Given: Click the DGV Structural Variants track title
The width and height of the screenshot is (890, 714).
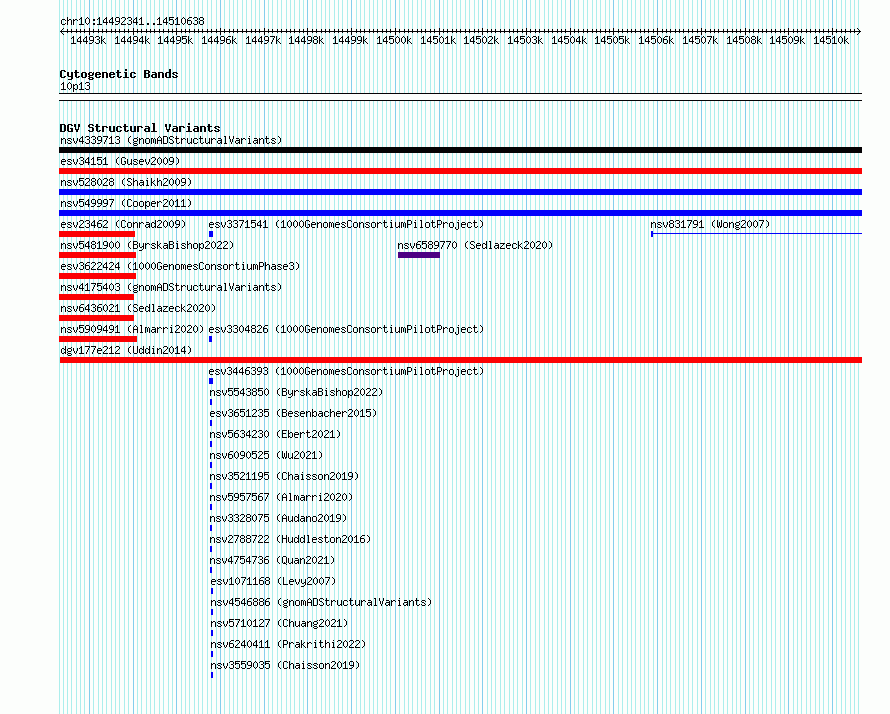Looking at the screenshot, I should pyautogui.click(x=140, y=128).
